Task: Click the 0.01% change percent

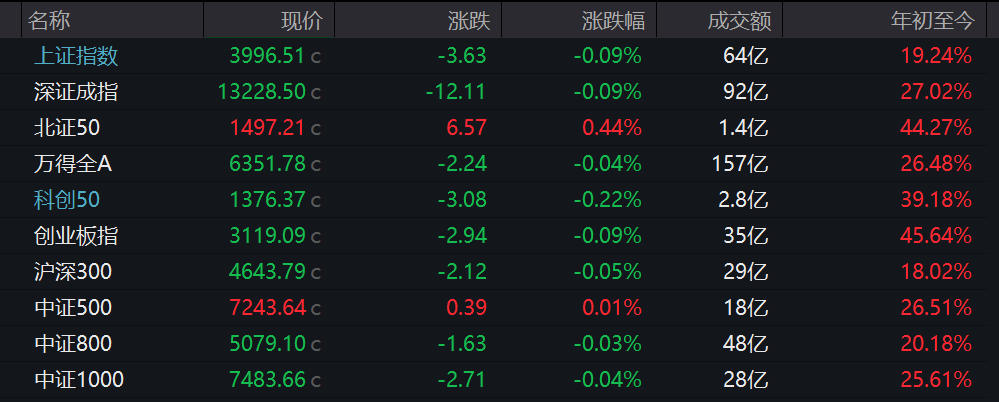Action: 612,308
